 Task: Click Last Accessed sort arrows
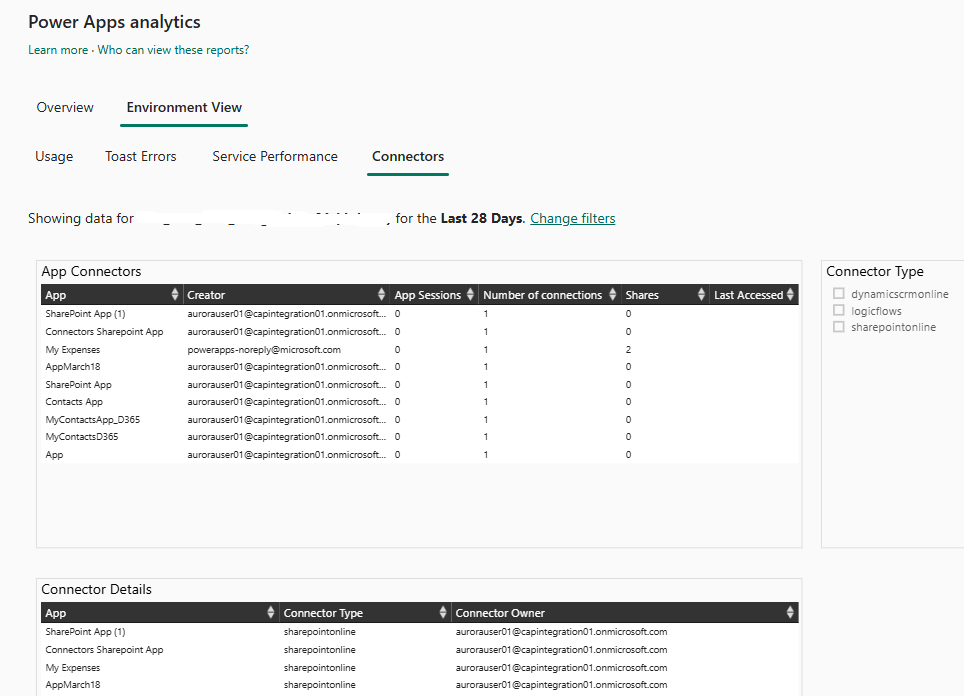pos(791,295)
